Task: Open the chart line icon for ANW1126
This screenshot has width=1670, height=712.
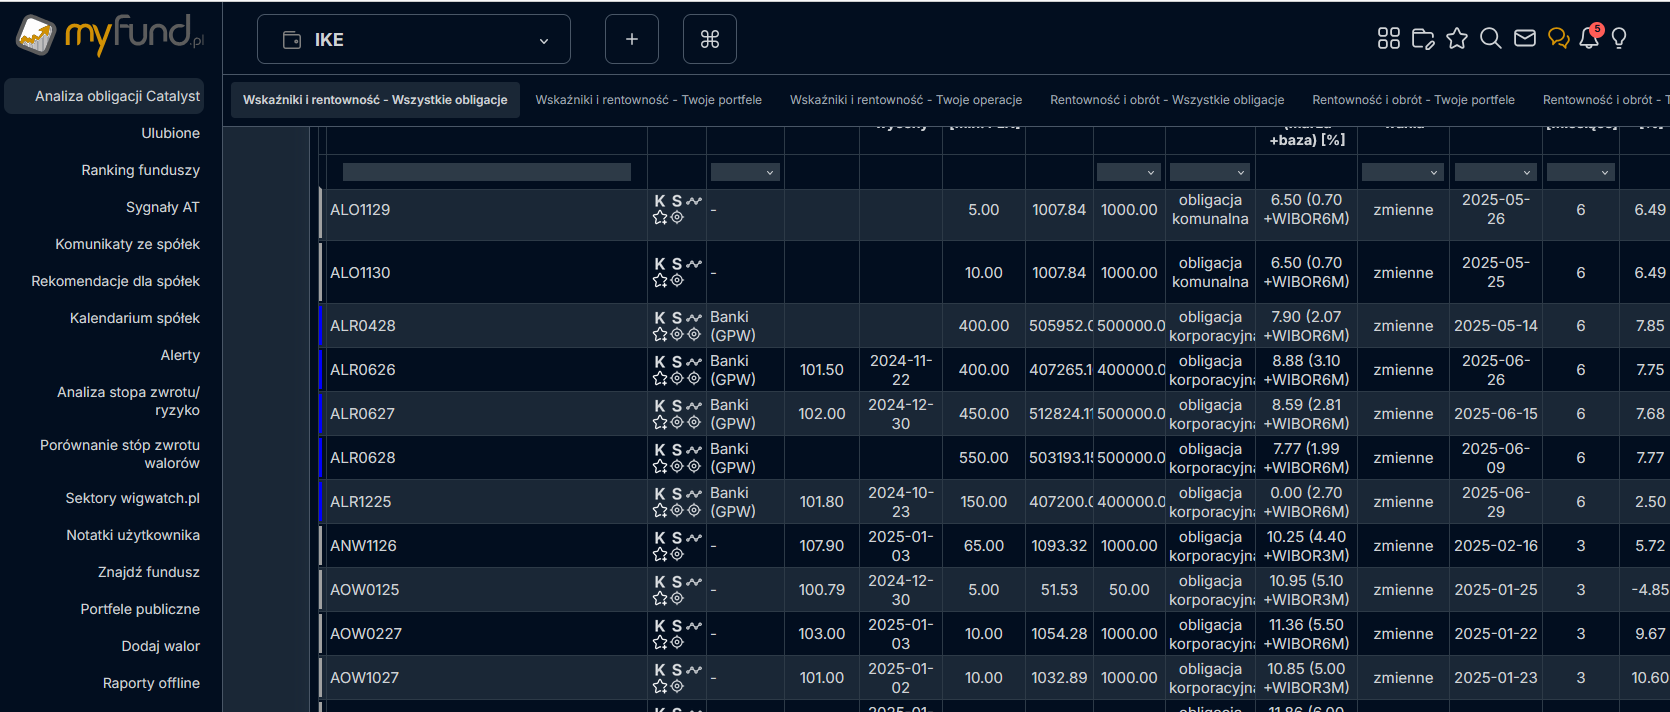Action: pyautogui.click(x=694, y=538)
